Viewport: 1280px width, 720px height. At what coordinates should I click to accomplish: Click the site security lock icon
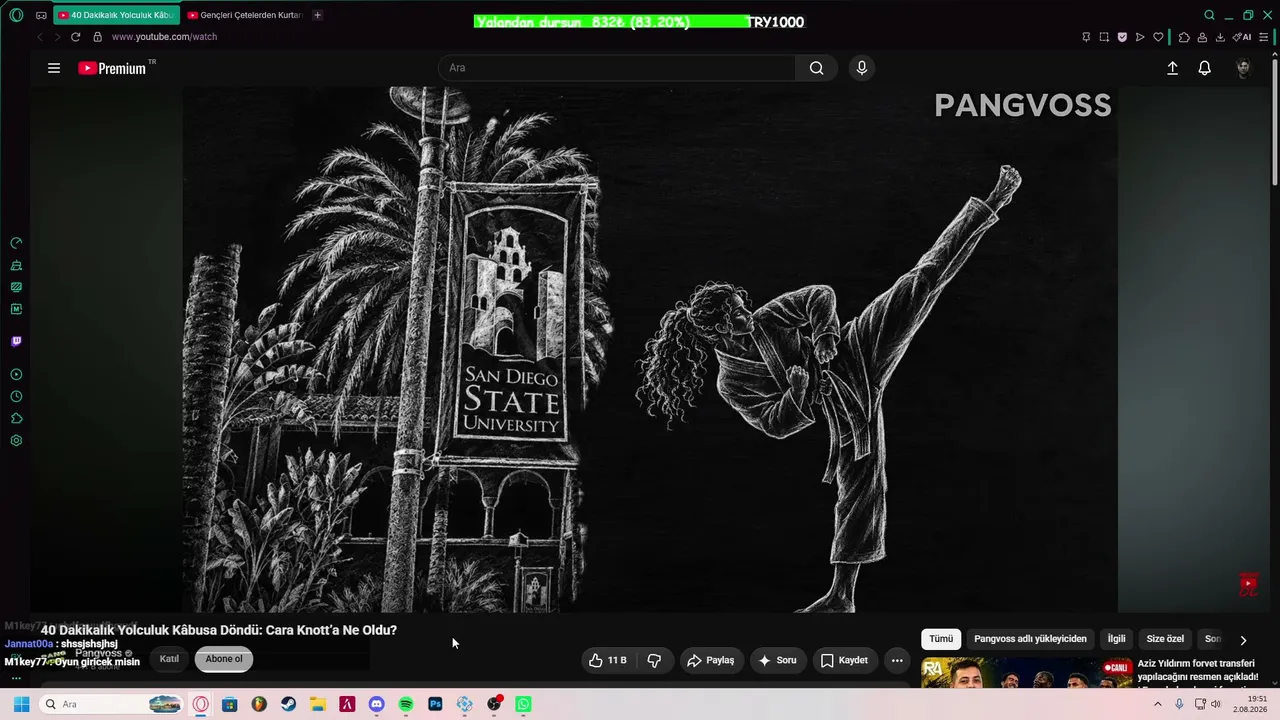pyautogui.click(x=97, y=37)
